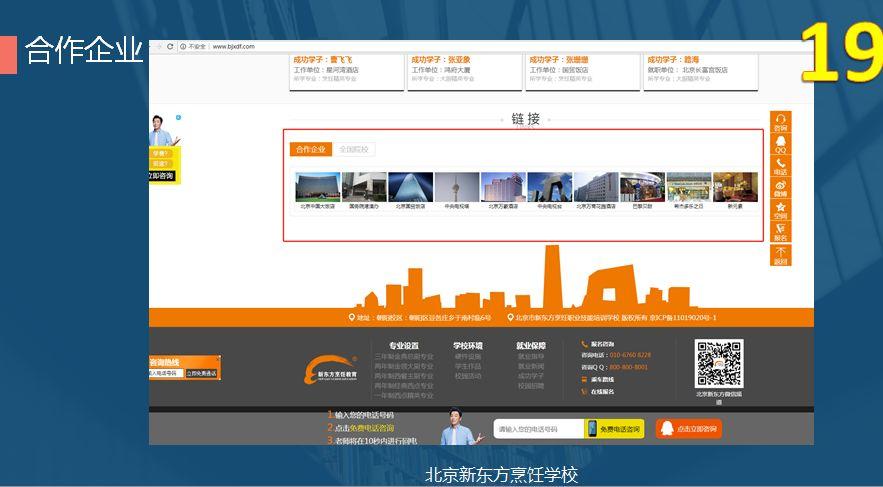Click the 请输入您的电话号码 input in bottom bar

coord(538,429)
